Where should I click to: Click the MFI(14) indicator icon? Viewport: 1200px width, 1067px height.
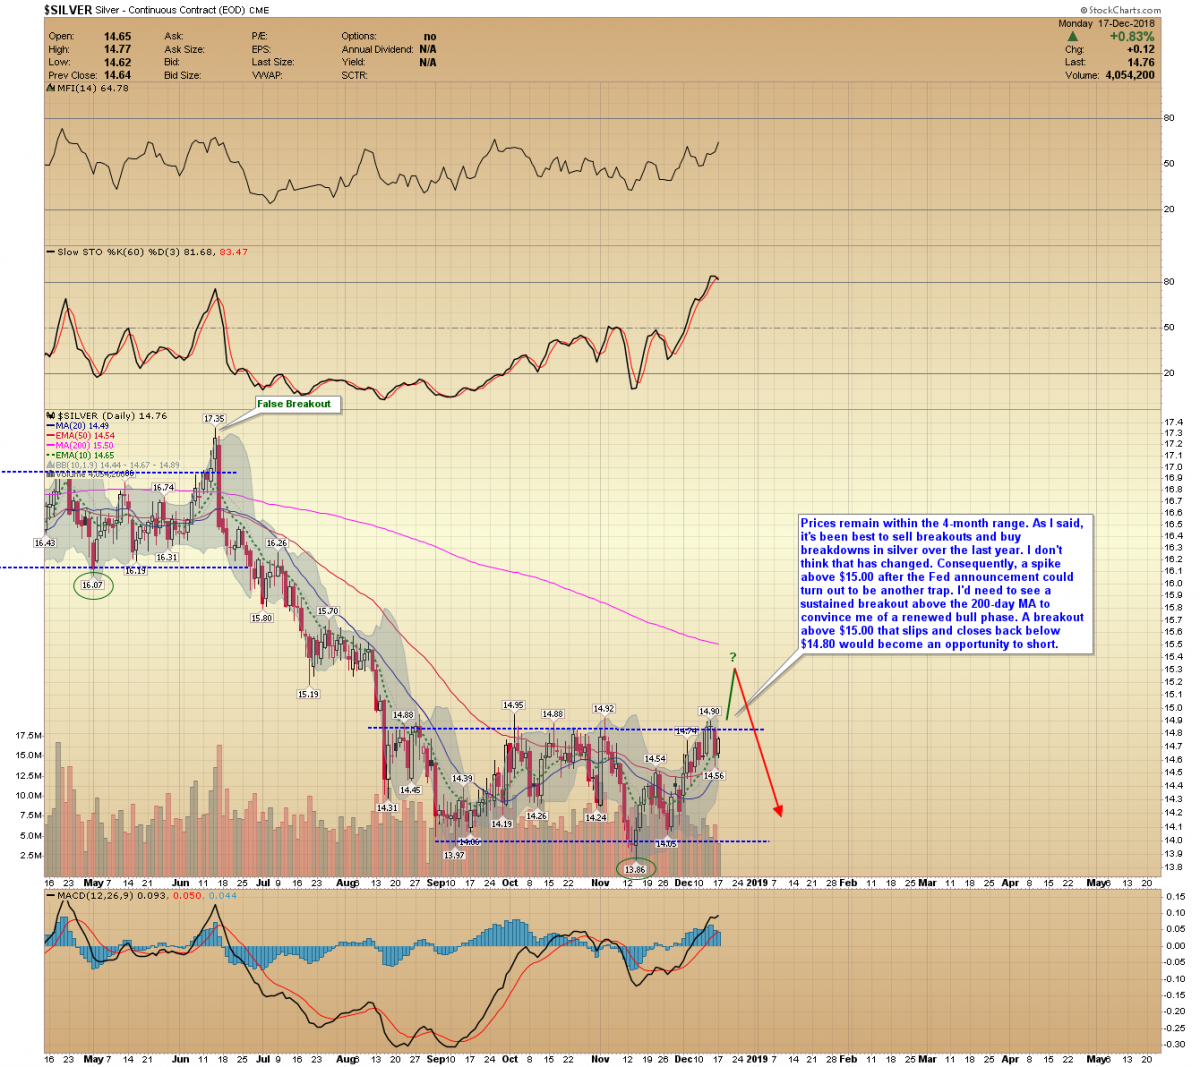pyautogui.click(x=50, y=88)
